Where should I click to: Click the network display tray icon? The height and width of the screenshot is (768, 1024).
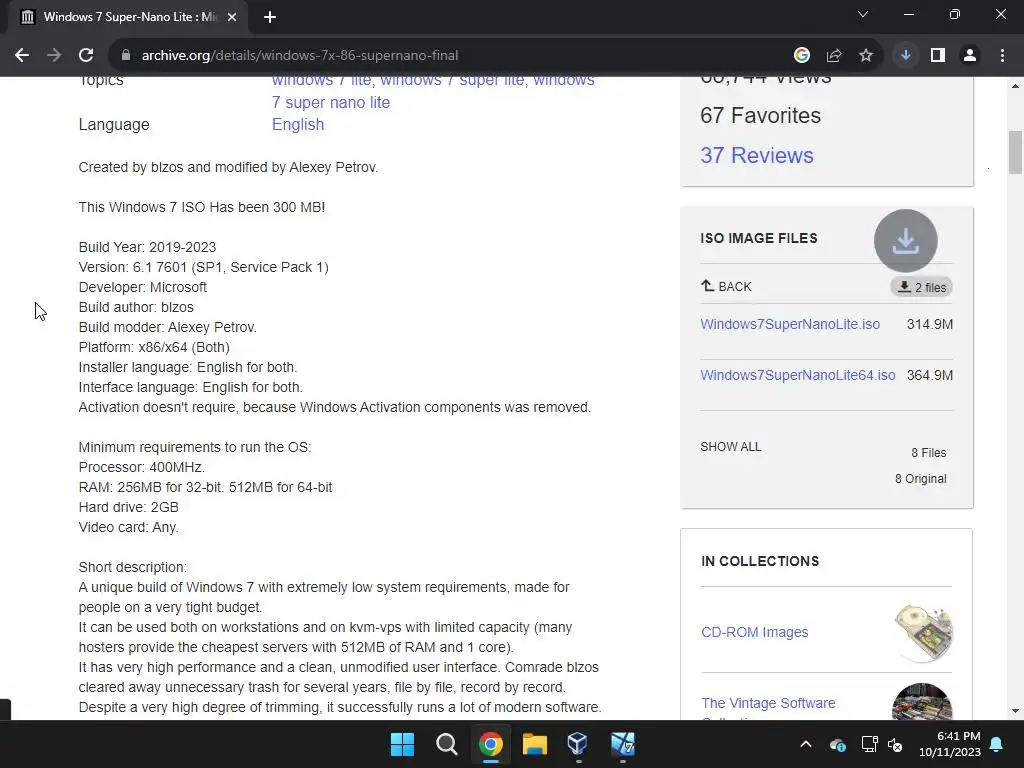pos(869,744)
